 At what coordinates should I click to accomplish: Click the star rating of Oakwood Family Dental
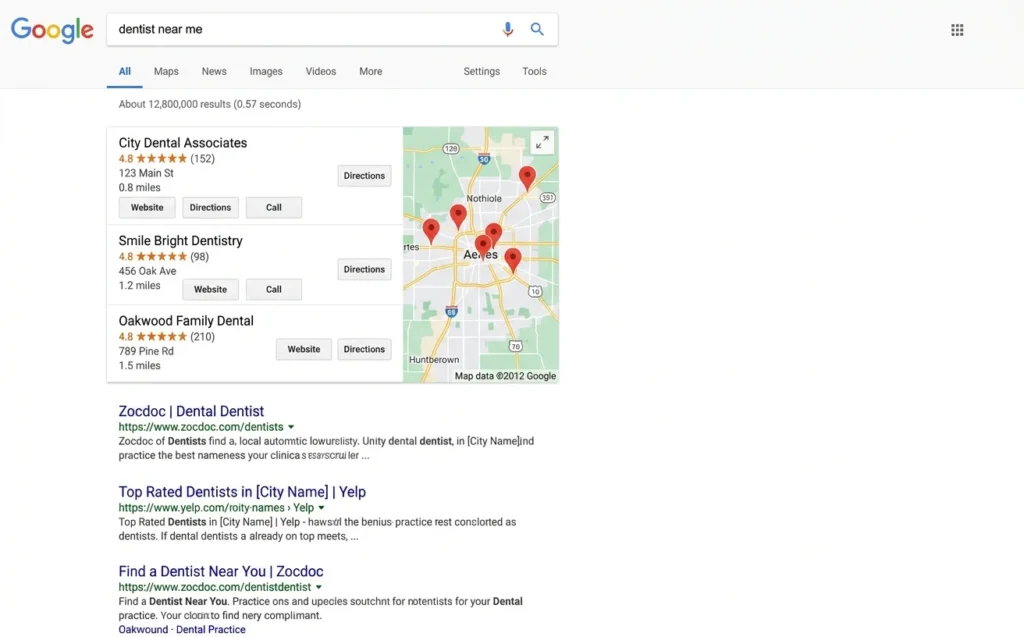(161, 337)
